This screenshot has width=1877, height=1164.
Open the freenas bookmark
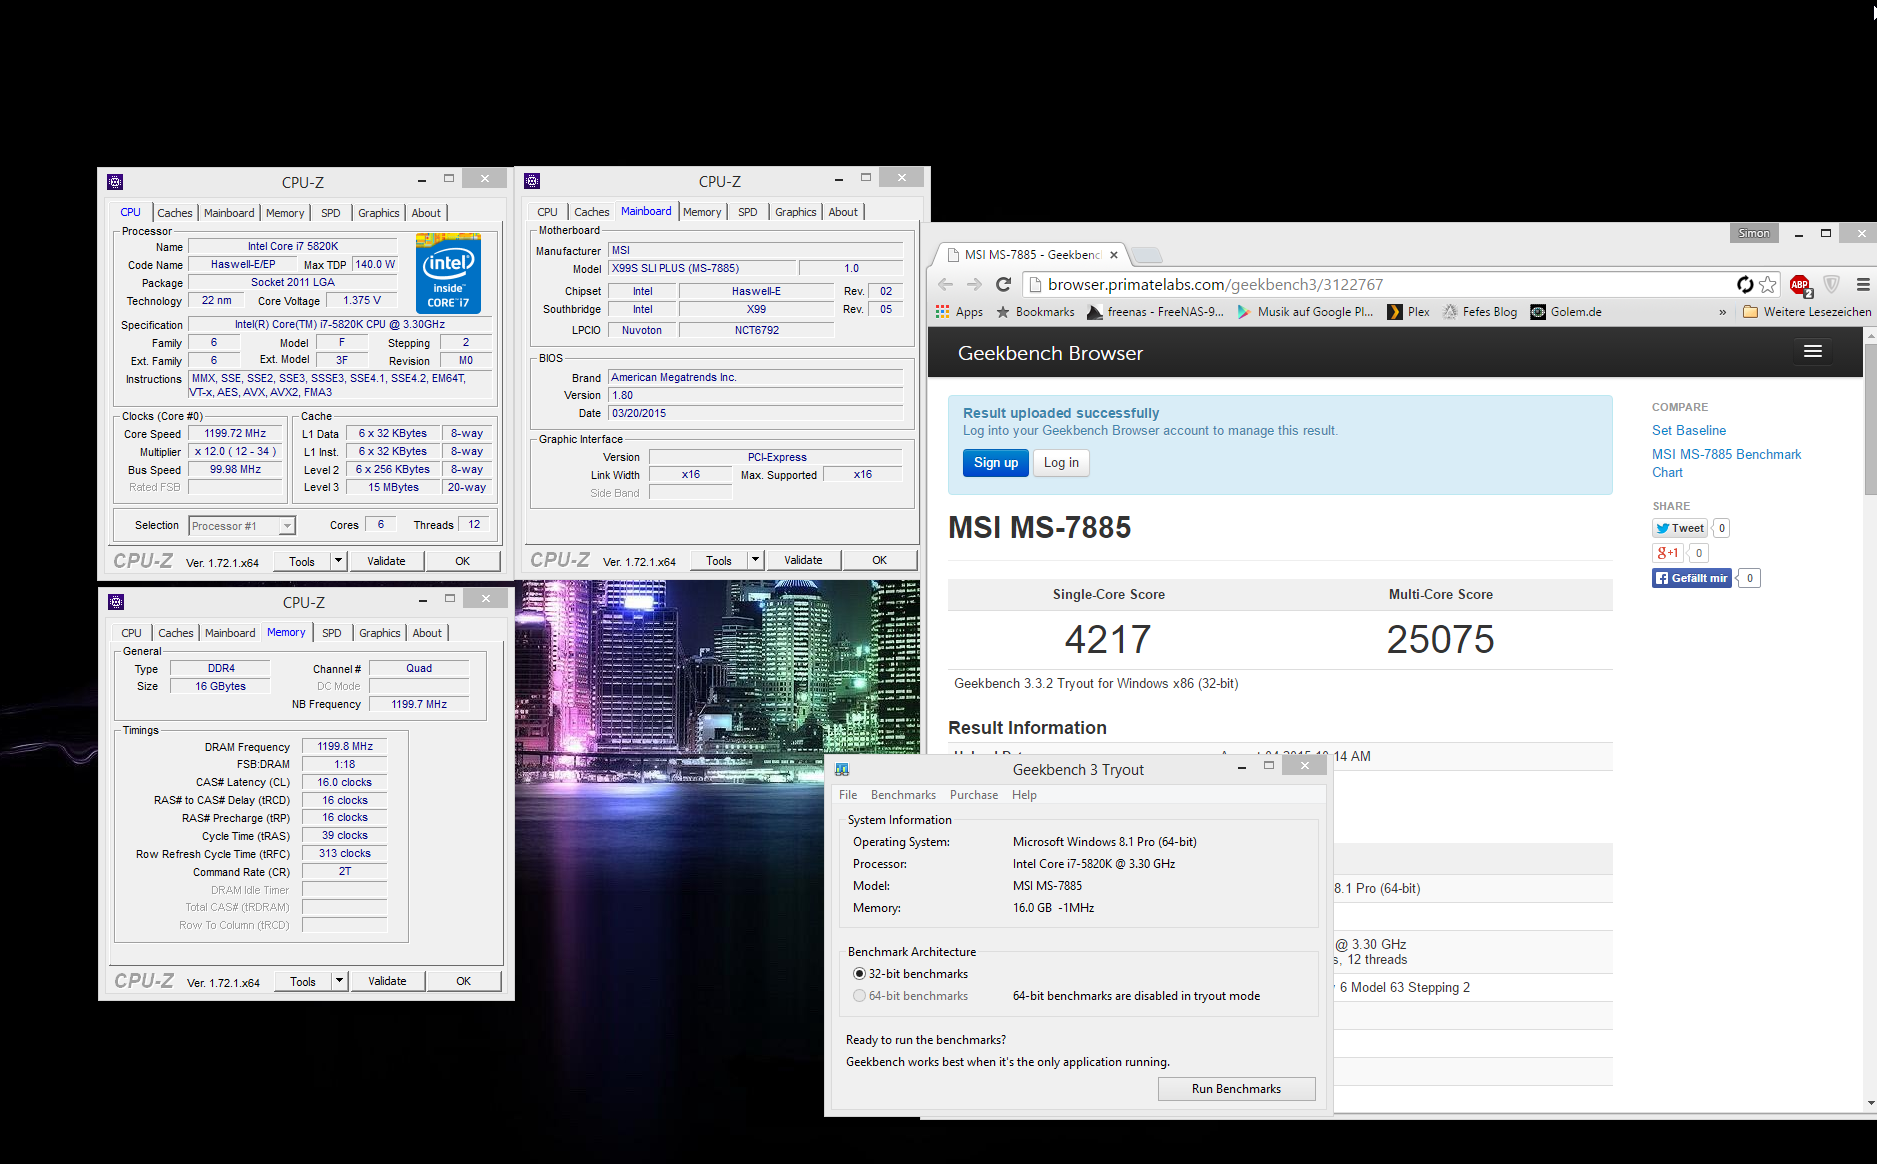[1155, 312]
